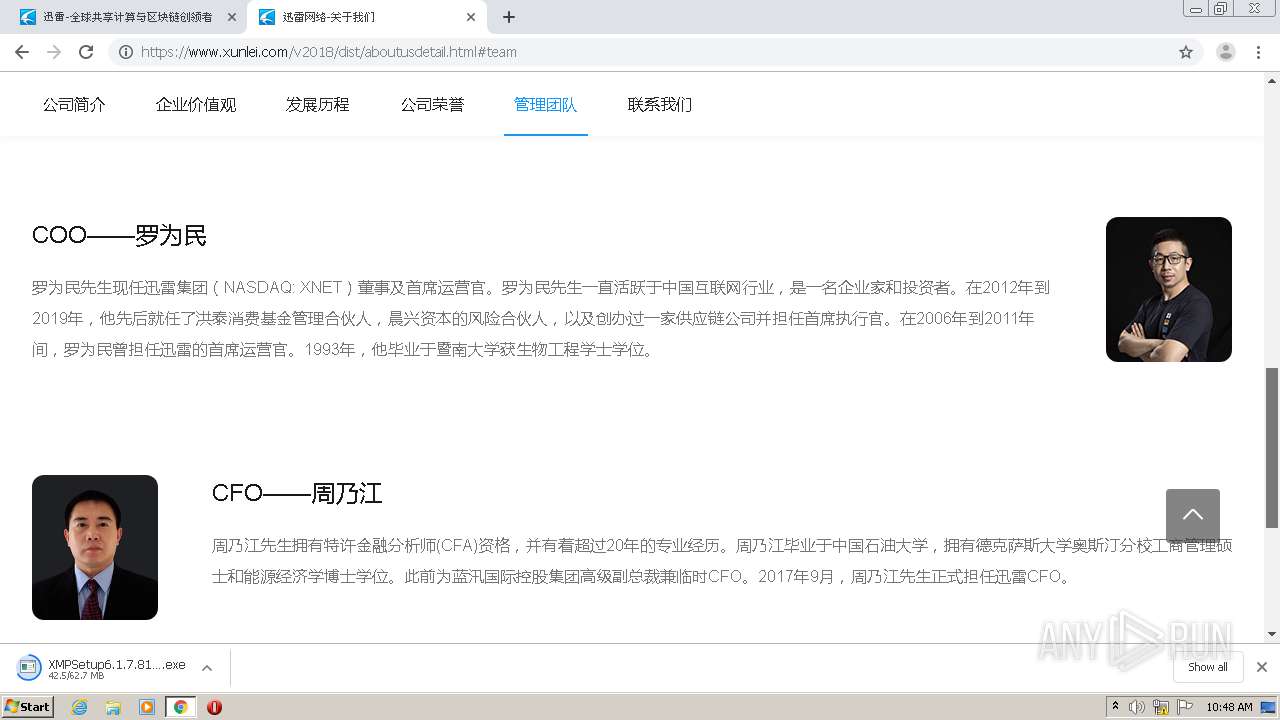Close the 迅雷网络-关于我们 tab

471,17
